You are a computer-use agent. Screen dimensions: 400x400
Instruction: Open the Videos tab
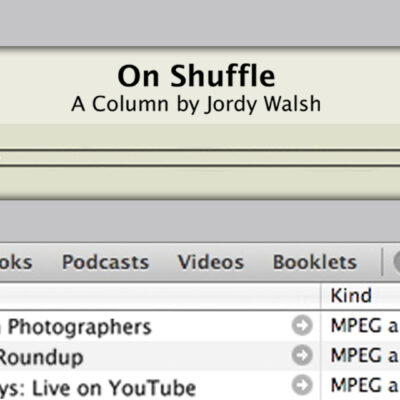click(x=211, y=262)
